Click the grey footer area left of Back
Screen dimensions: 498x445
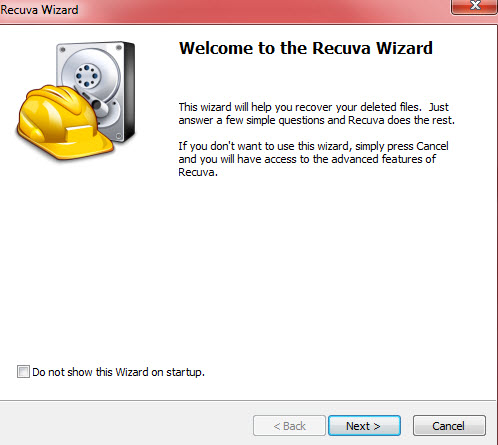(x=125, y=423)
